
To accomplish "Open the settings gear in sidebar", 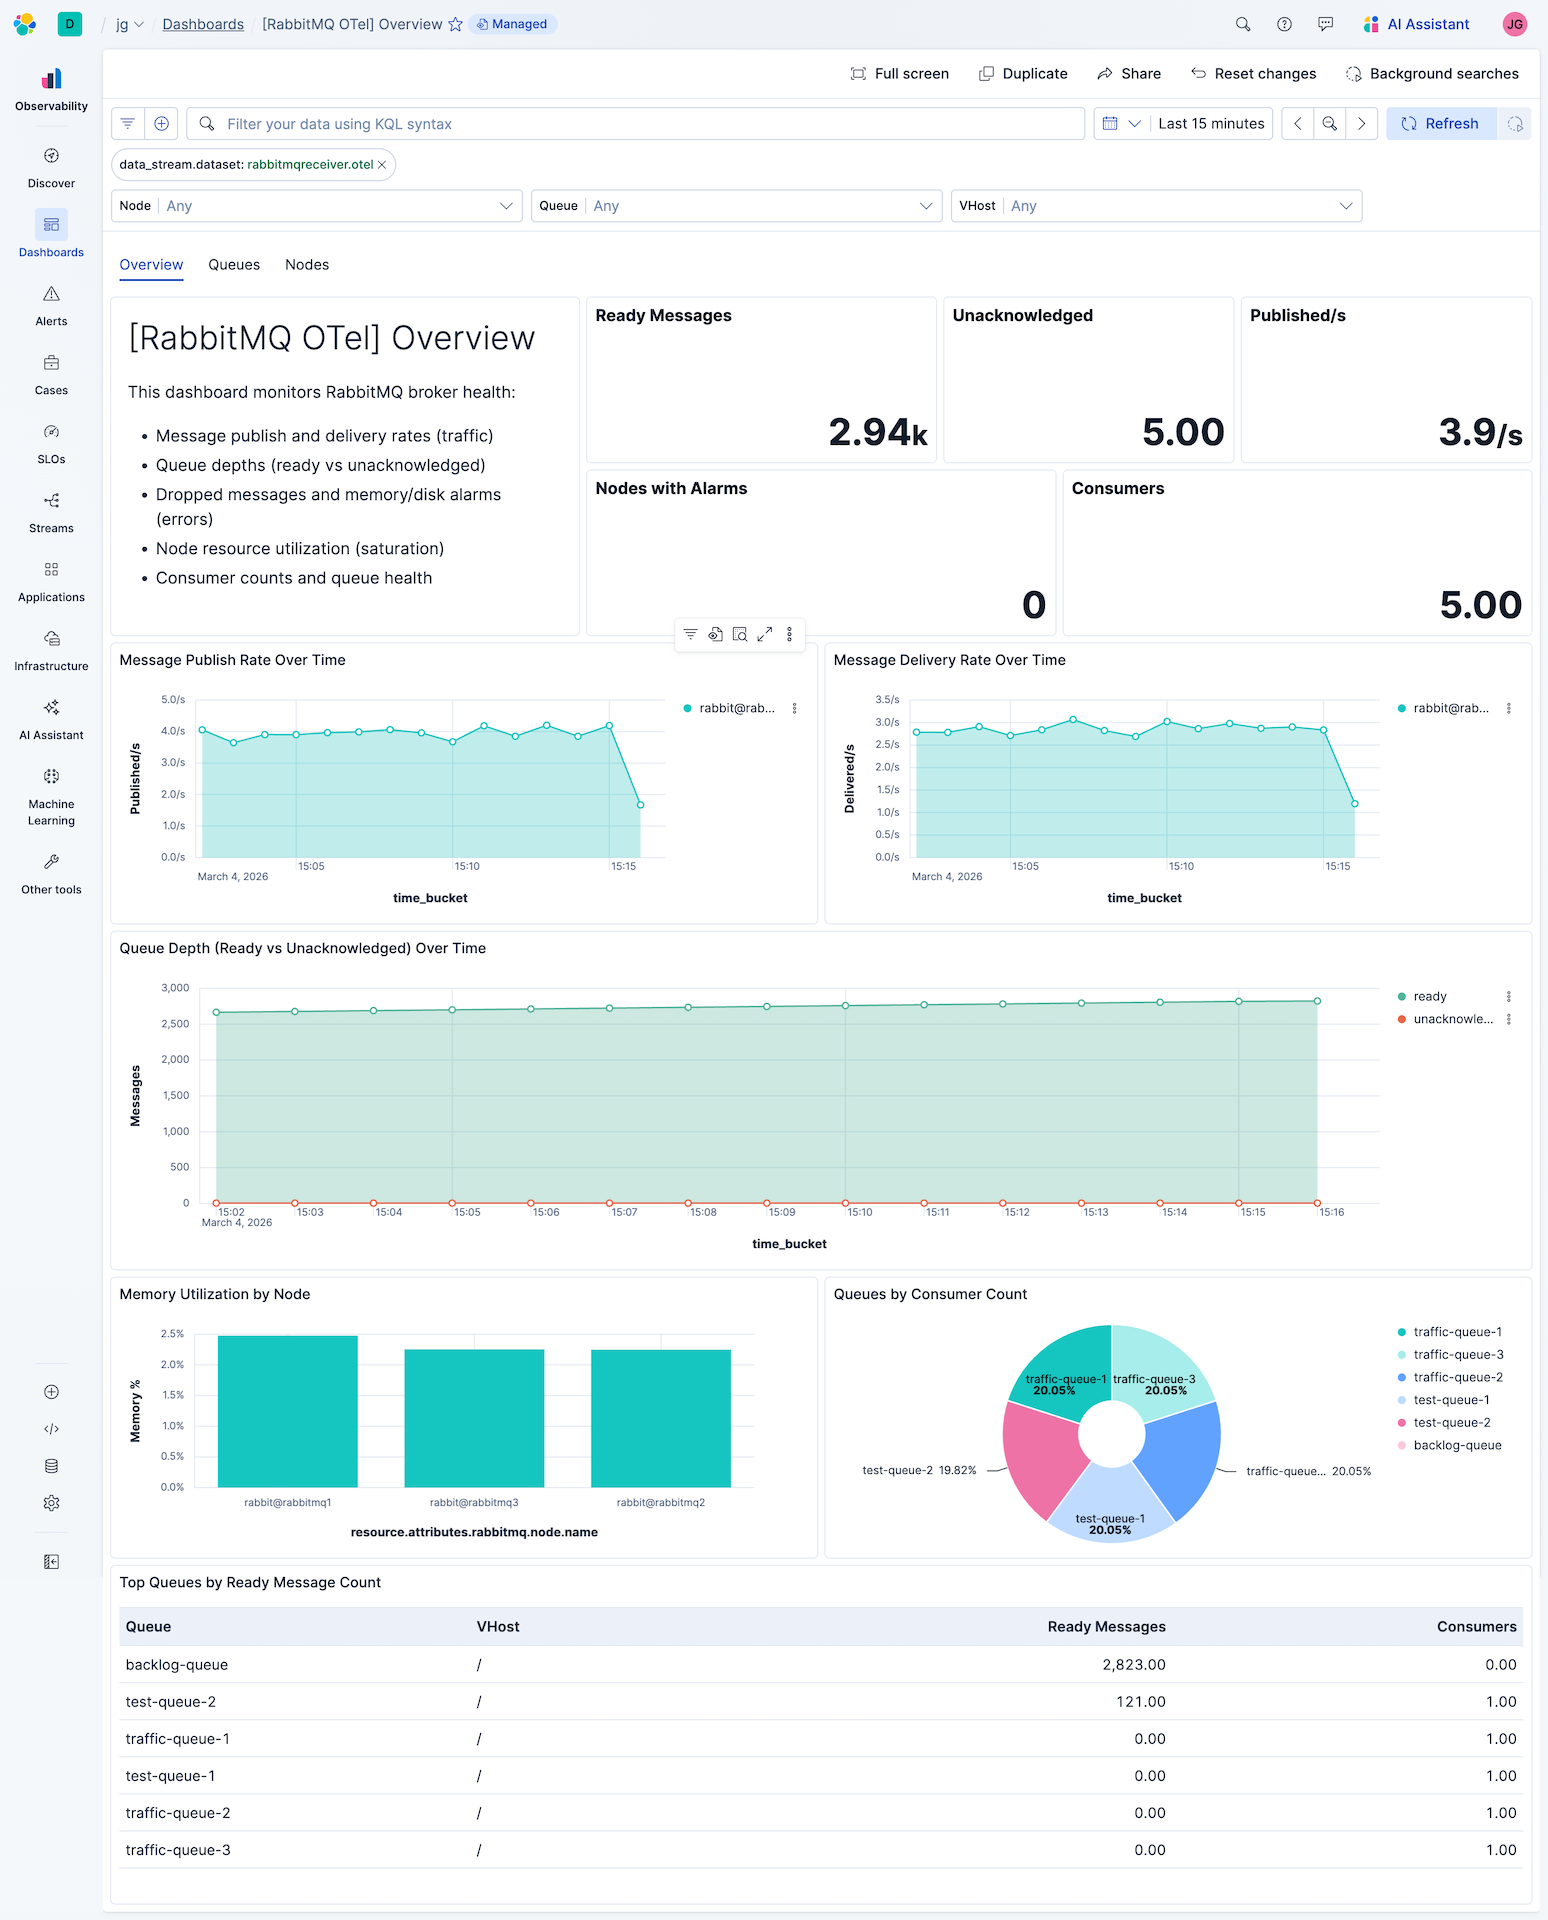I will coord(51,1503).
